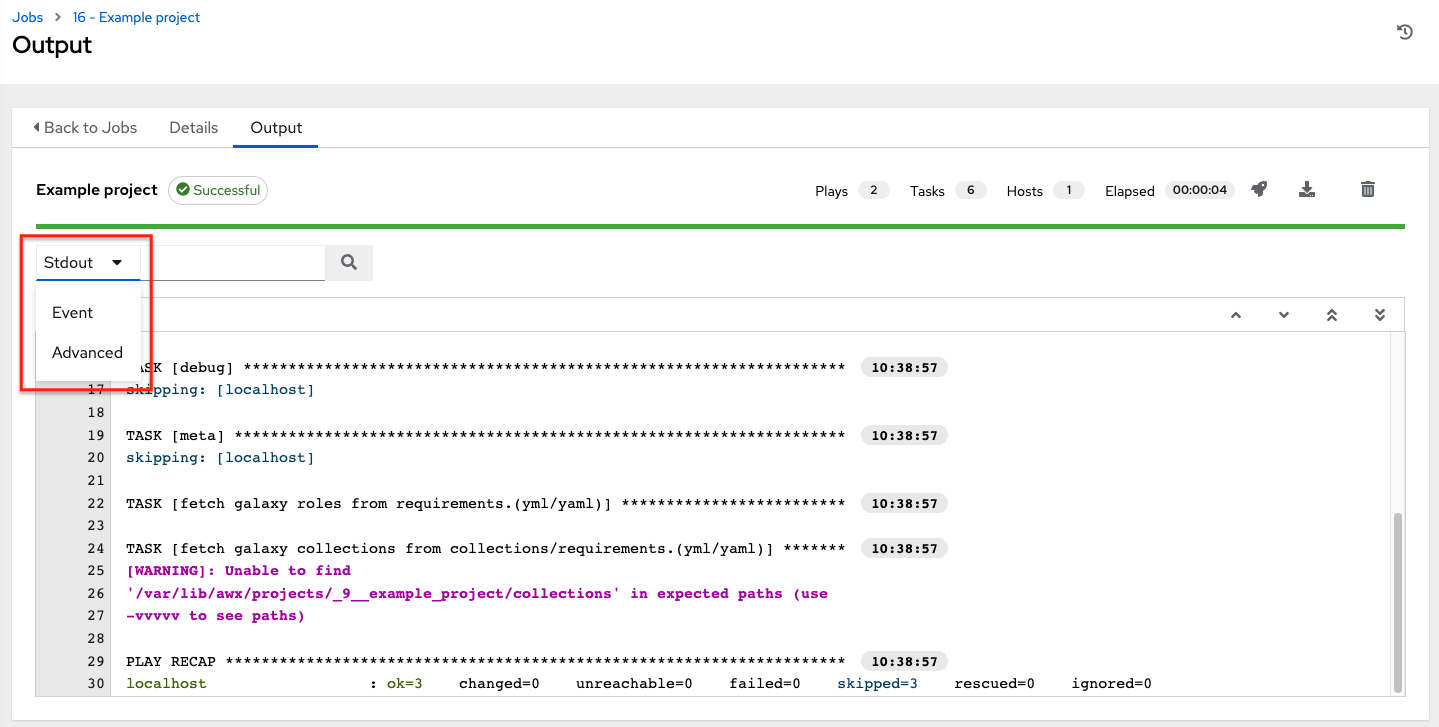Select Advanced from the view dropdown
This screenshot has height=727, width=1439.
(87, 352)
